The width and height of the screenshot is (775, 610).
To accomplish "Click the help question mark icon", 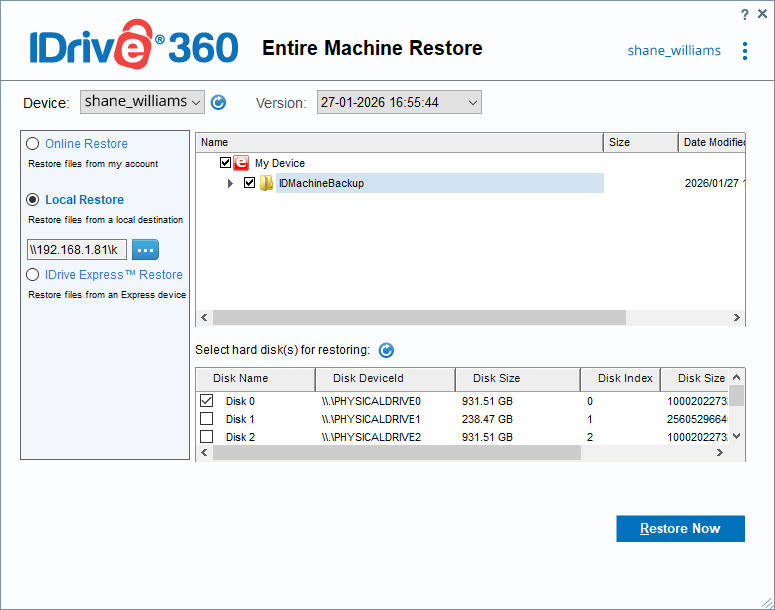I will pyautogui.click(x=744, y=14).
